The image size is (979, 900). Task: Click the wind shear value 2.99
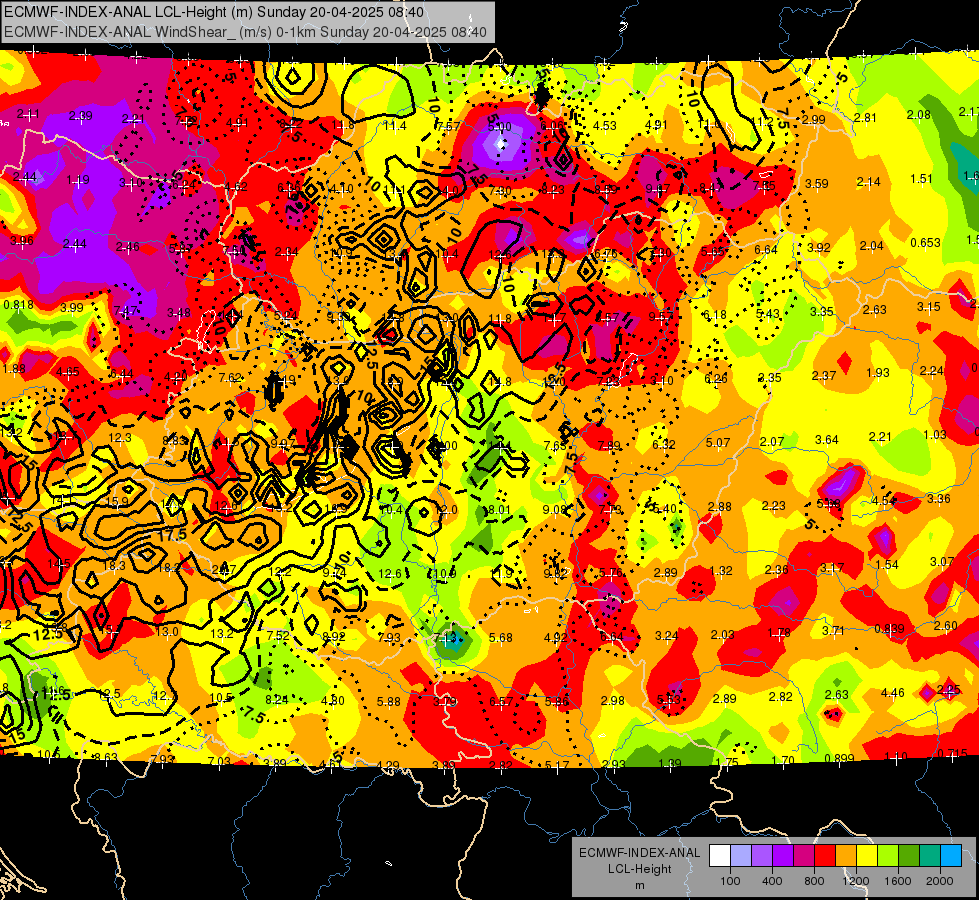click(x=814, y=120)
